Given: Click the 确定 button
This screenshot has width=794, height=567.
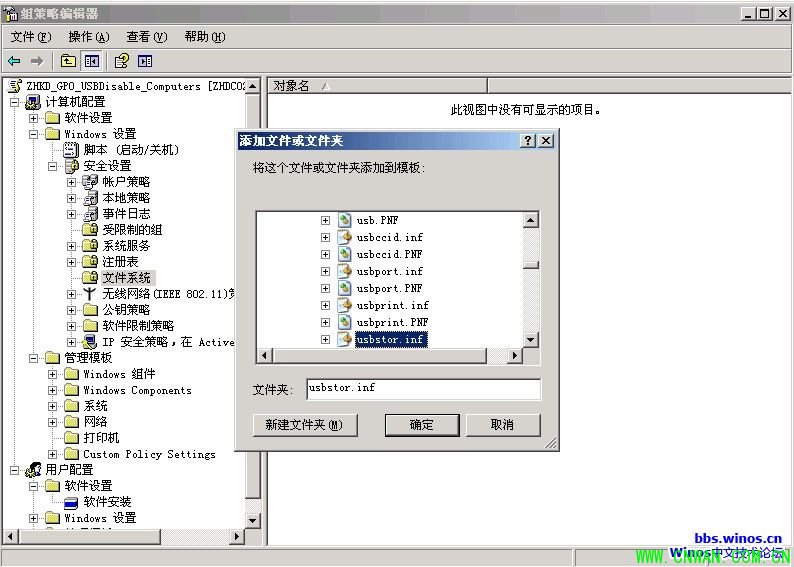Looking at the screenshot, I should (421, 425).
